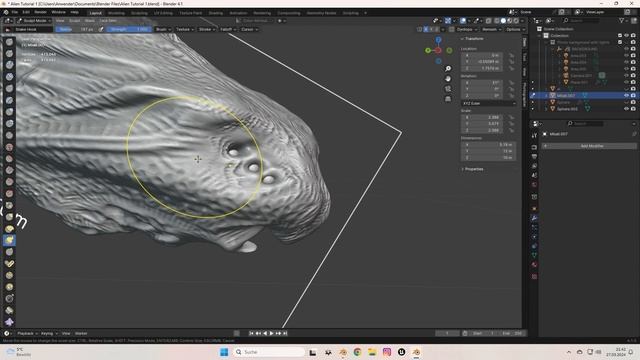Click the outliner search field
This screenshot has width=640, height=360.
tap(582, 20)
